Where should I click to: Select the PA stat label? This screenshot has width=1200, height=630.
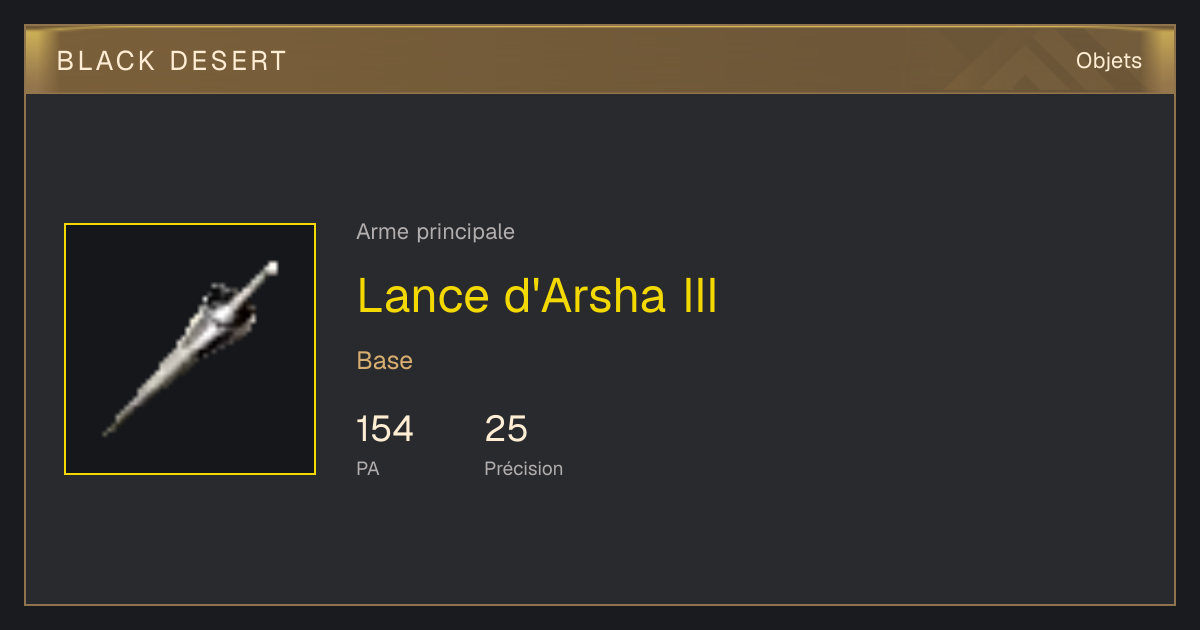tap(368, 468)
